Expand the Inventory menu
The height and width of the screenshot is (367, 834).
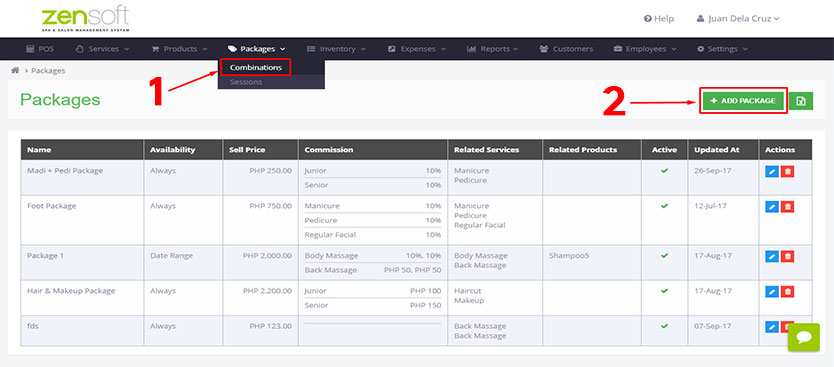pyautogui.click(x=336, y=49)
